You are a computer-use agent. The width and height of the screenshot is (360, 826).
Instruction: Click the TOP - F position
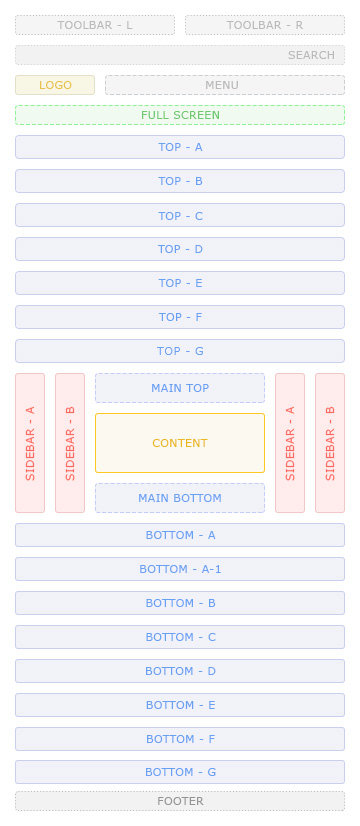click(180, 317)
